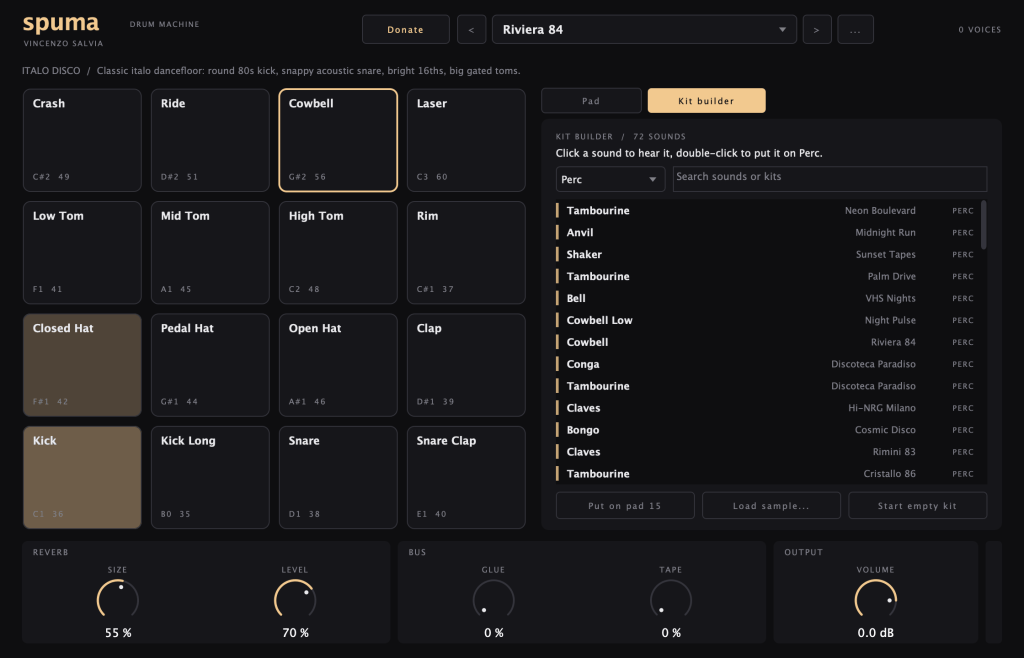1024x658 pixels.
Task: Click Start empty kit button
Action: [x=918, y=505]
